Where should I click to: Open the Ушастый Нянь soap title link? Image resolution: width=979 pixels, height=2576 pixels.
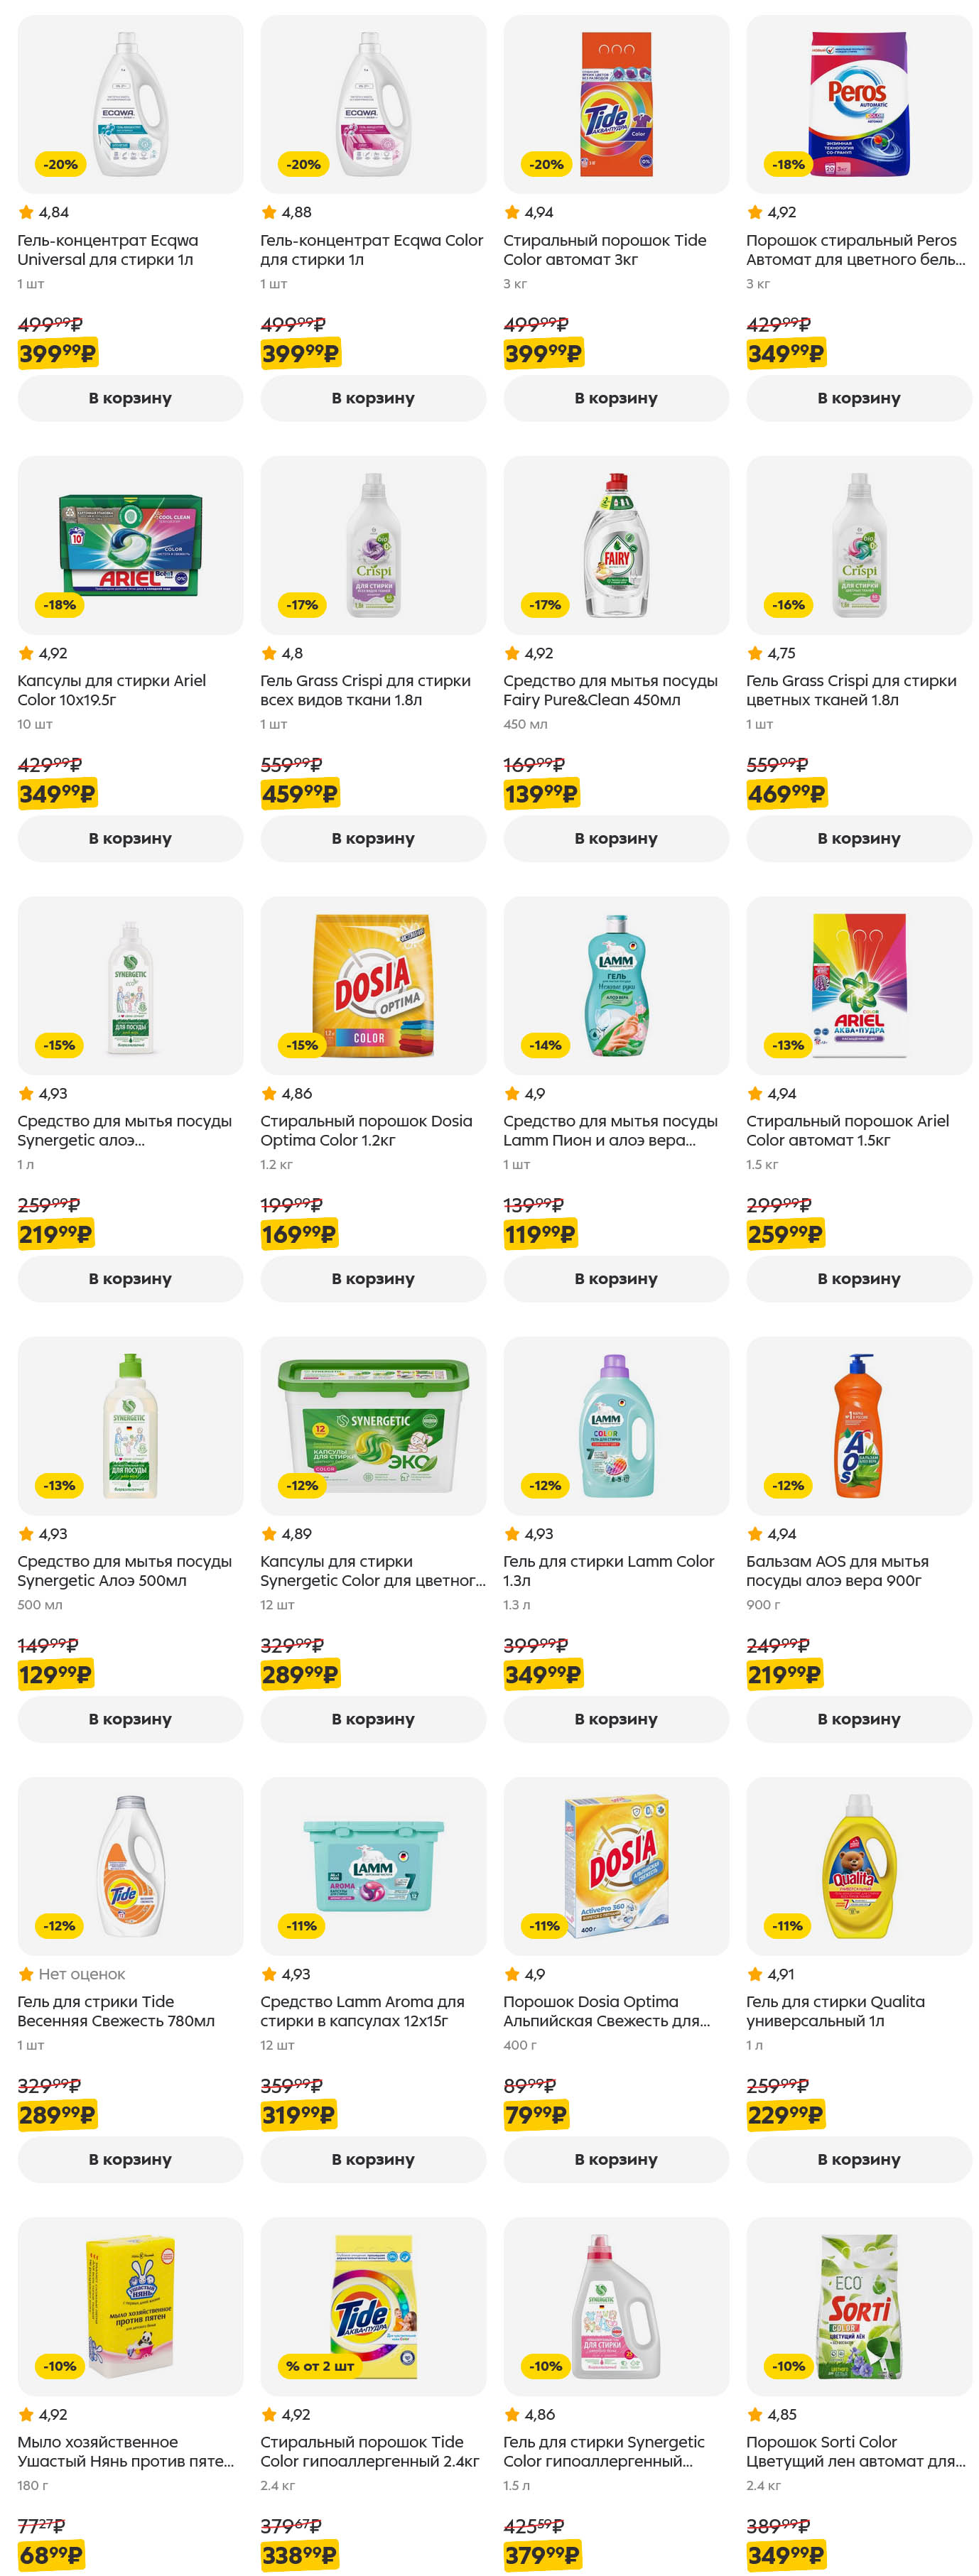click(125, 2451)
